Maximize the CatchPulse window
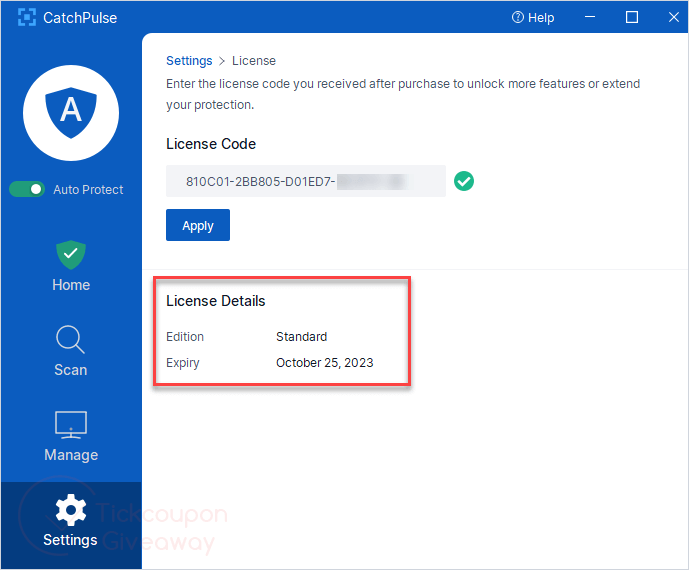 click(x=632, y=17)
